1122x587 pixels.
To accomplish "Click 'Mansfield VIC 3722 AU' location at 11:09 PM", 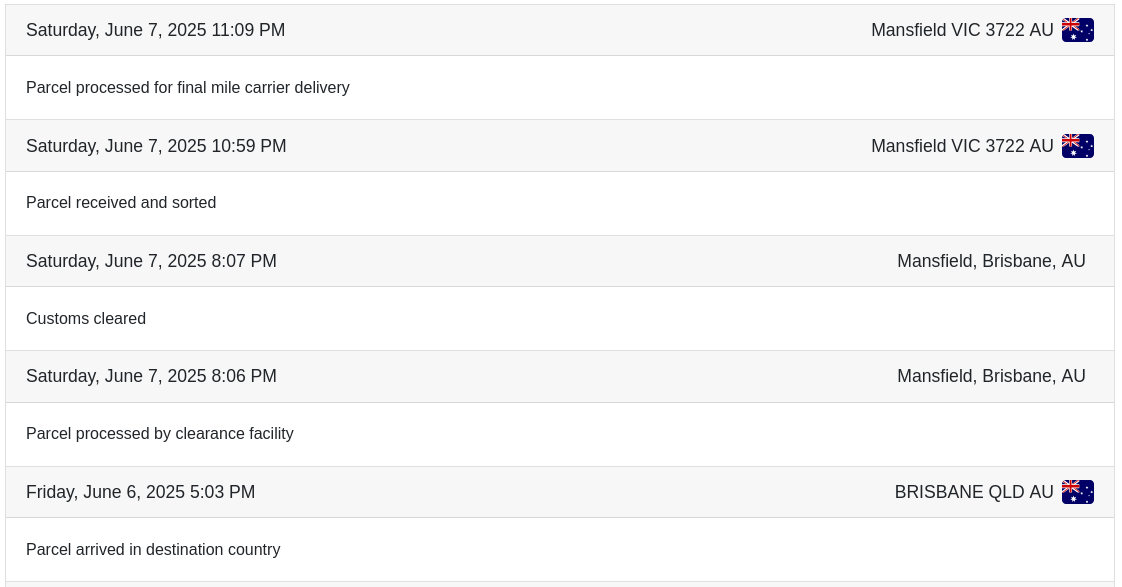I will pyautogui.click(x=961, y=30).
